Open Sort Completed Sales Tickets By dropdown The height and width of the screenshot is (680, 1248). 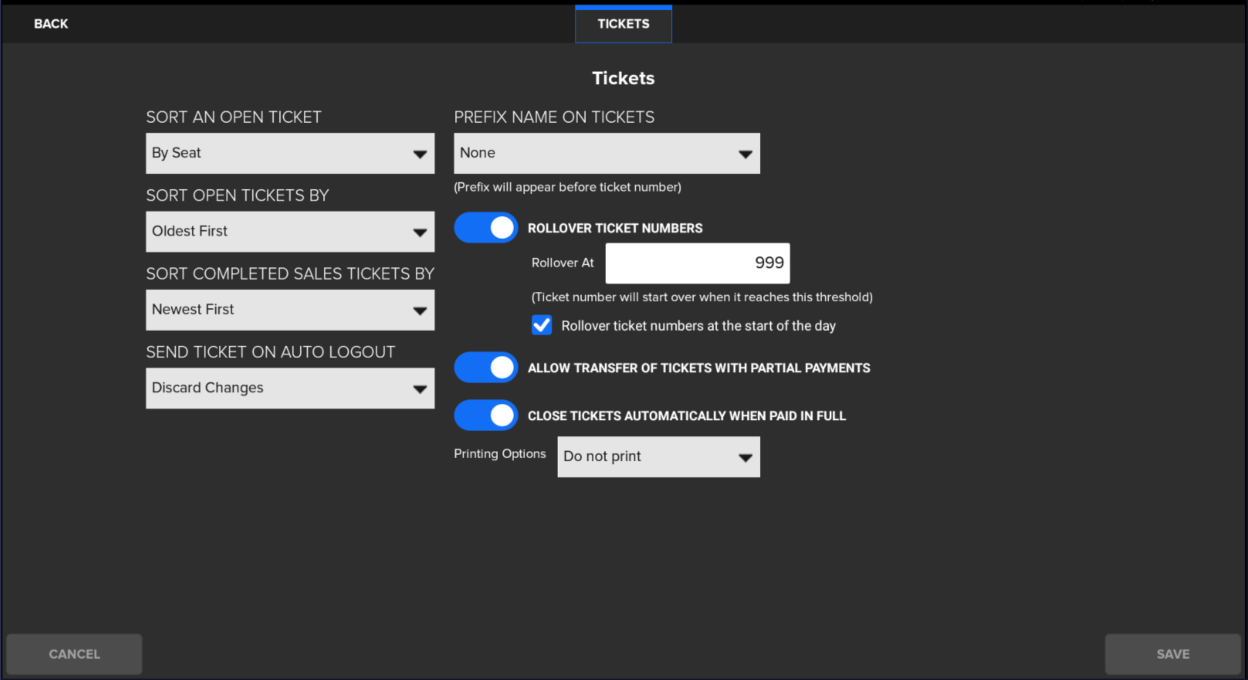[290, 310]
